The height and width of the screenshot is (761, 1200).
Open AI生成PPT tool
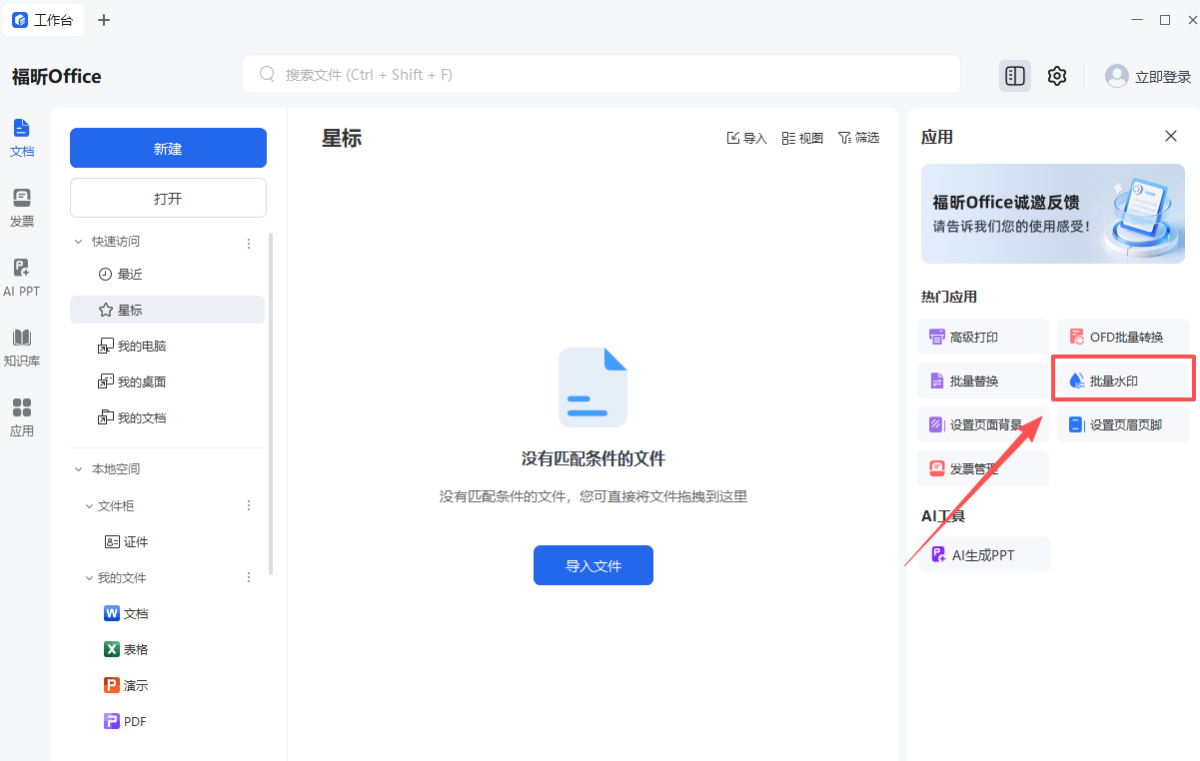985,554
